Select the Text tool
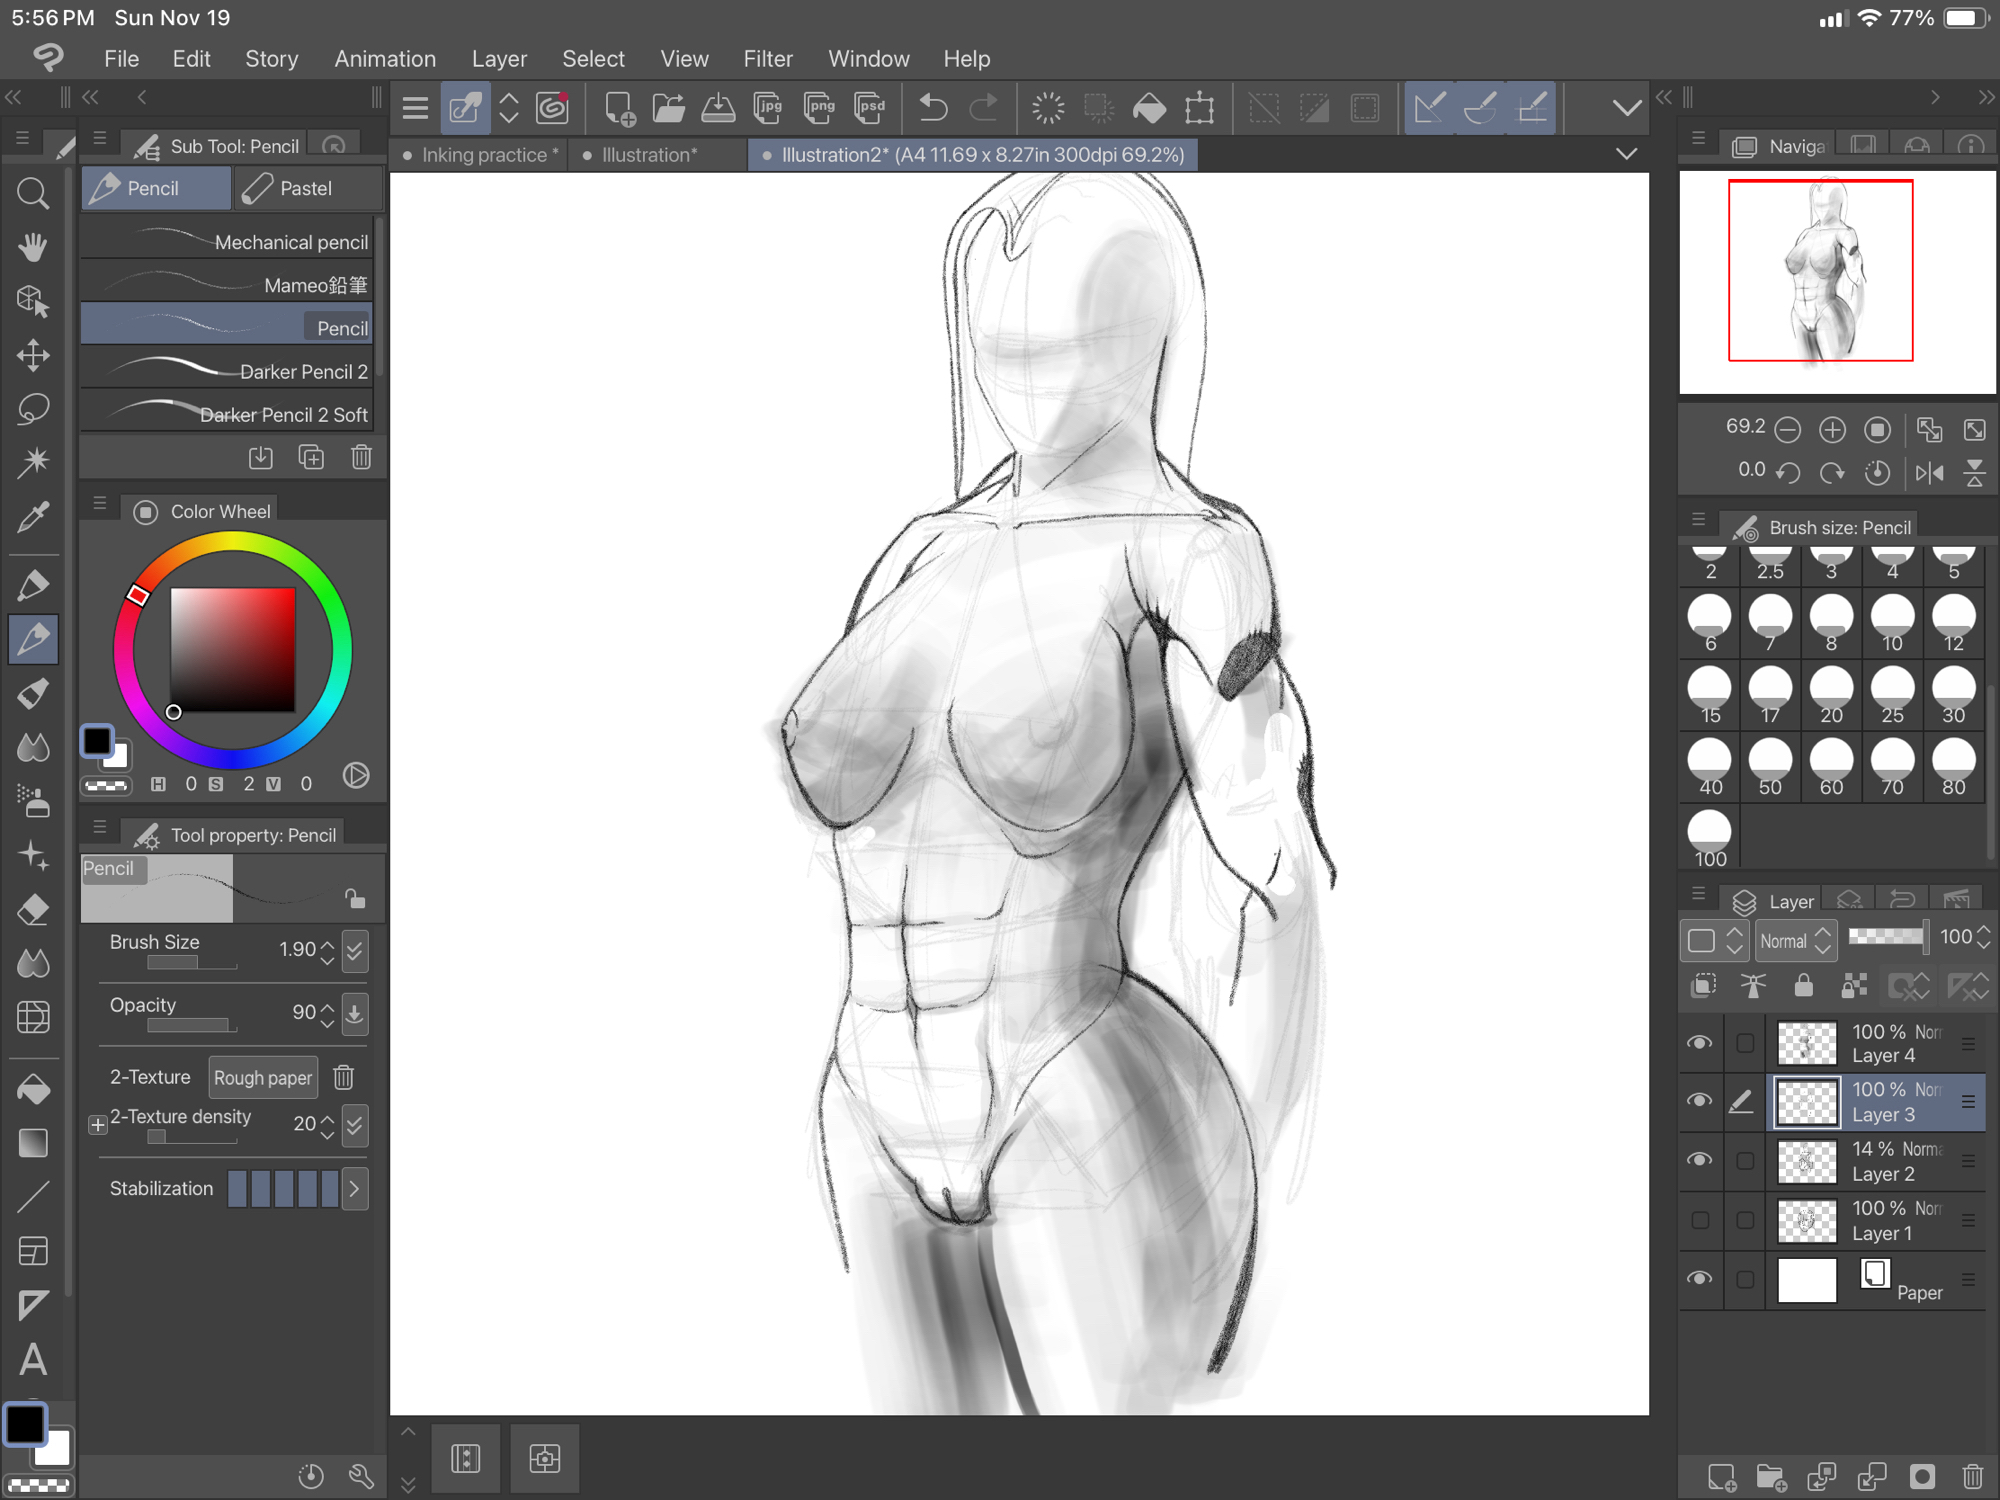This screenshot has width=2000, height=1500. coord(33,1360)
